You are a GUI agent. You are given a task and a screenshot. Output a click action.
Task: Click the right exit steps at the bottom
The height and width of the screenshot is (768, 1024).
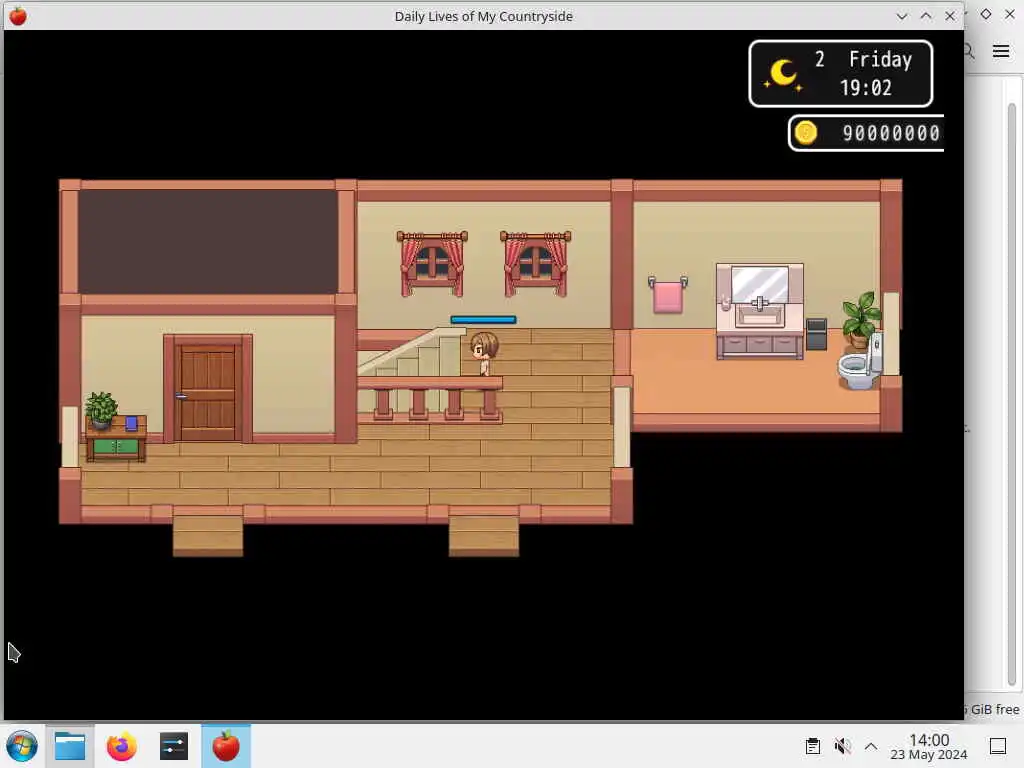pyautogui.click(x=484, y=536)
